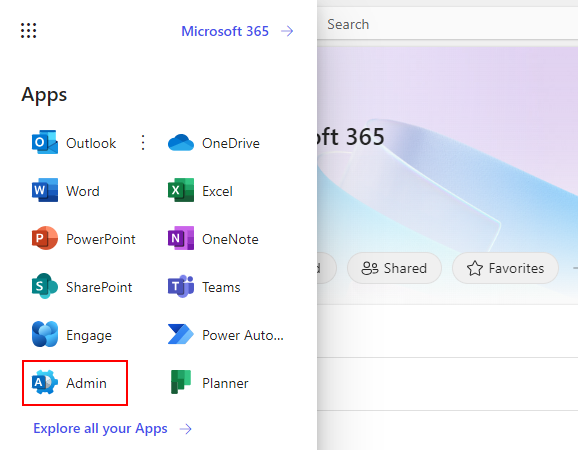Open the Outlook app icon

click(45, 142)
